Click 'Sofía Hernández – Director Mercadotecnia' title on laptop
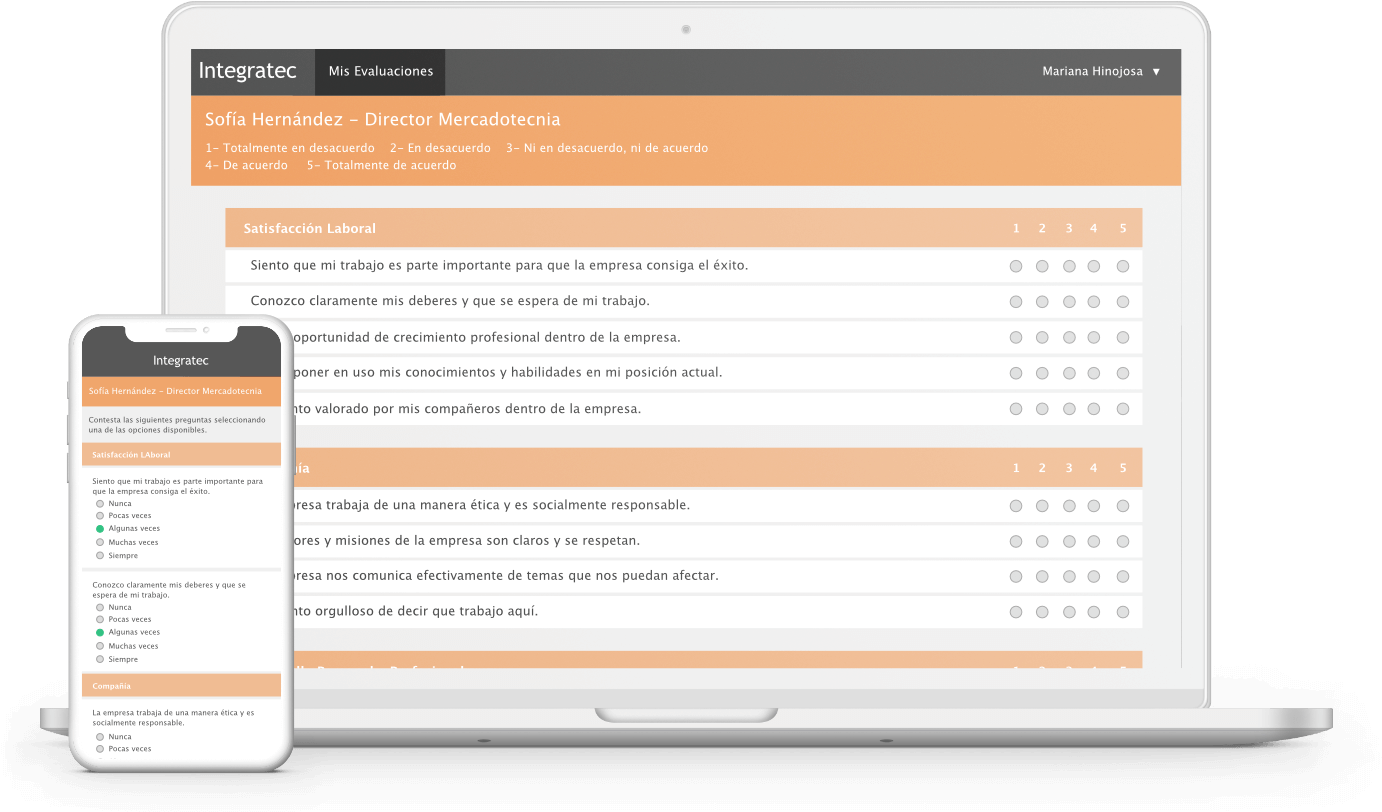 (382, 120)
